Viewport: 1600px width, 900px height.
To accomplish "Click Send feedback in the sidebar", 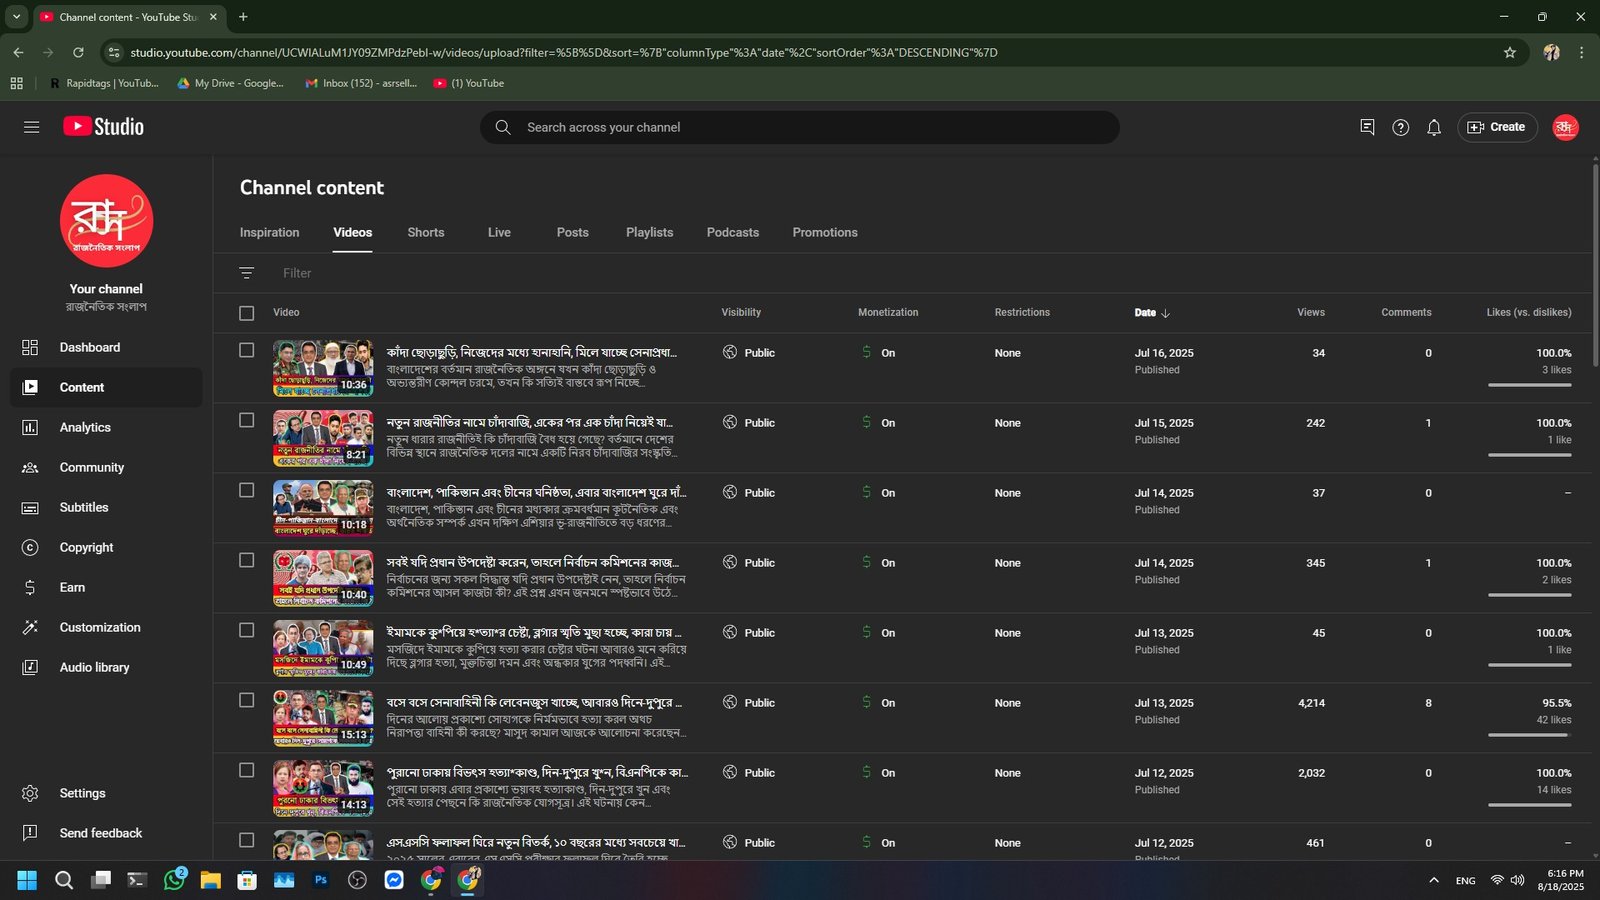I will (100, 833).
